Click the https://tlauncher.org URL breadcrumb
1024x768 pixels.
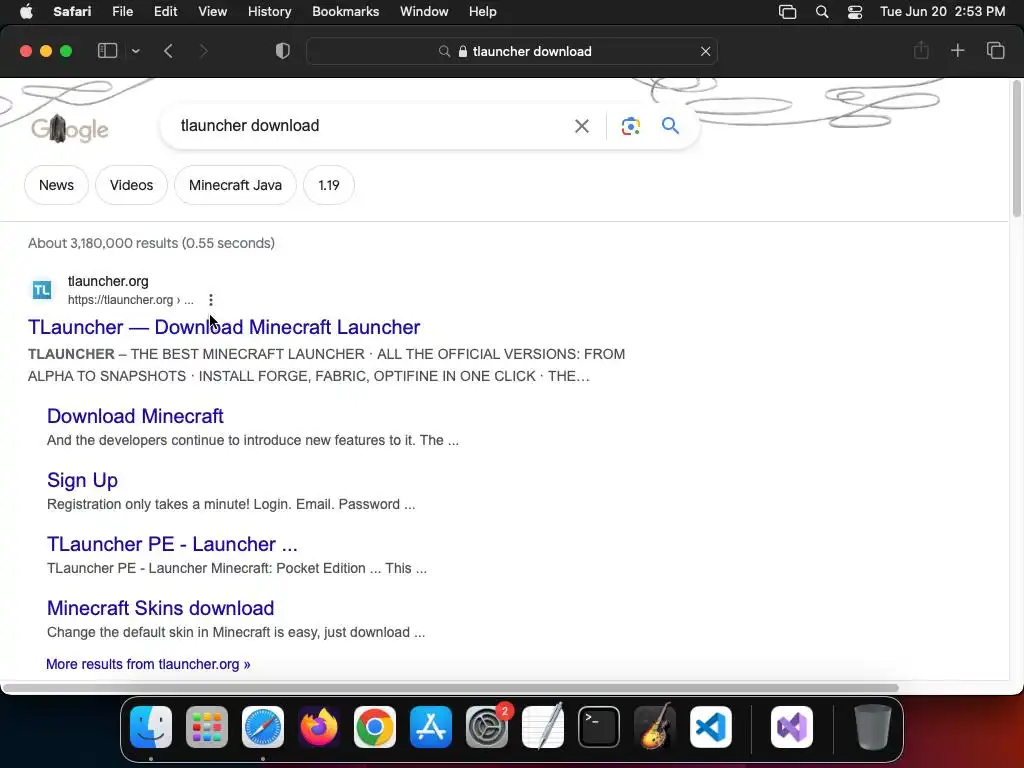coord(131,300)
